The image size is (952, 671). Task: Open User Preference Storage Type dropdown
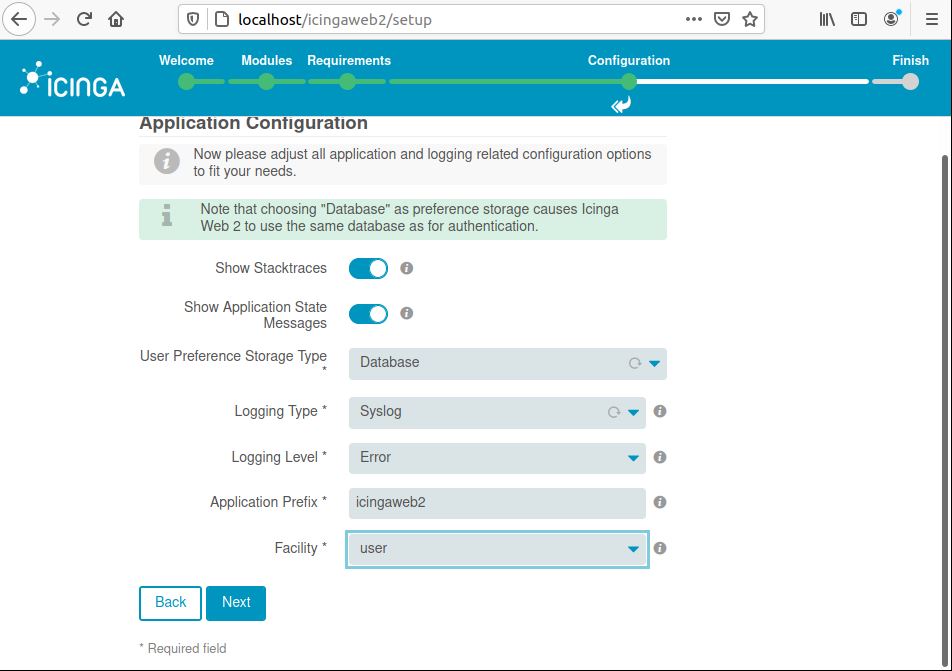[x=508, y=363]
